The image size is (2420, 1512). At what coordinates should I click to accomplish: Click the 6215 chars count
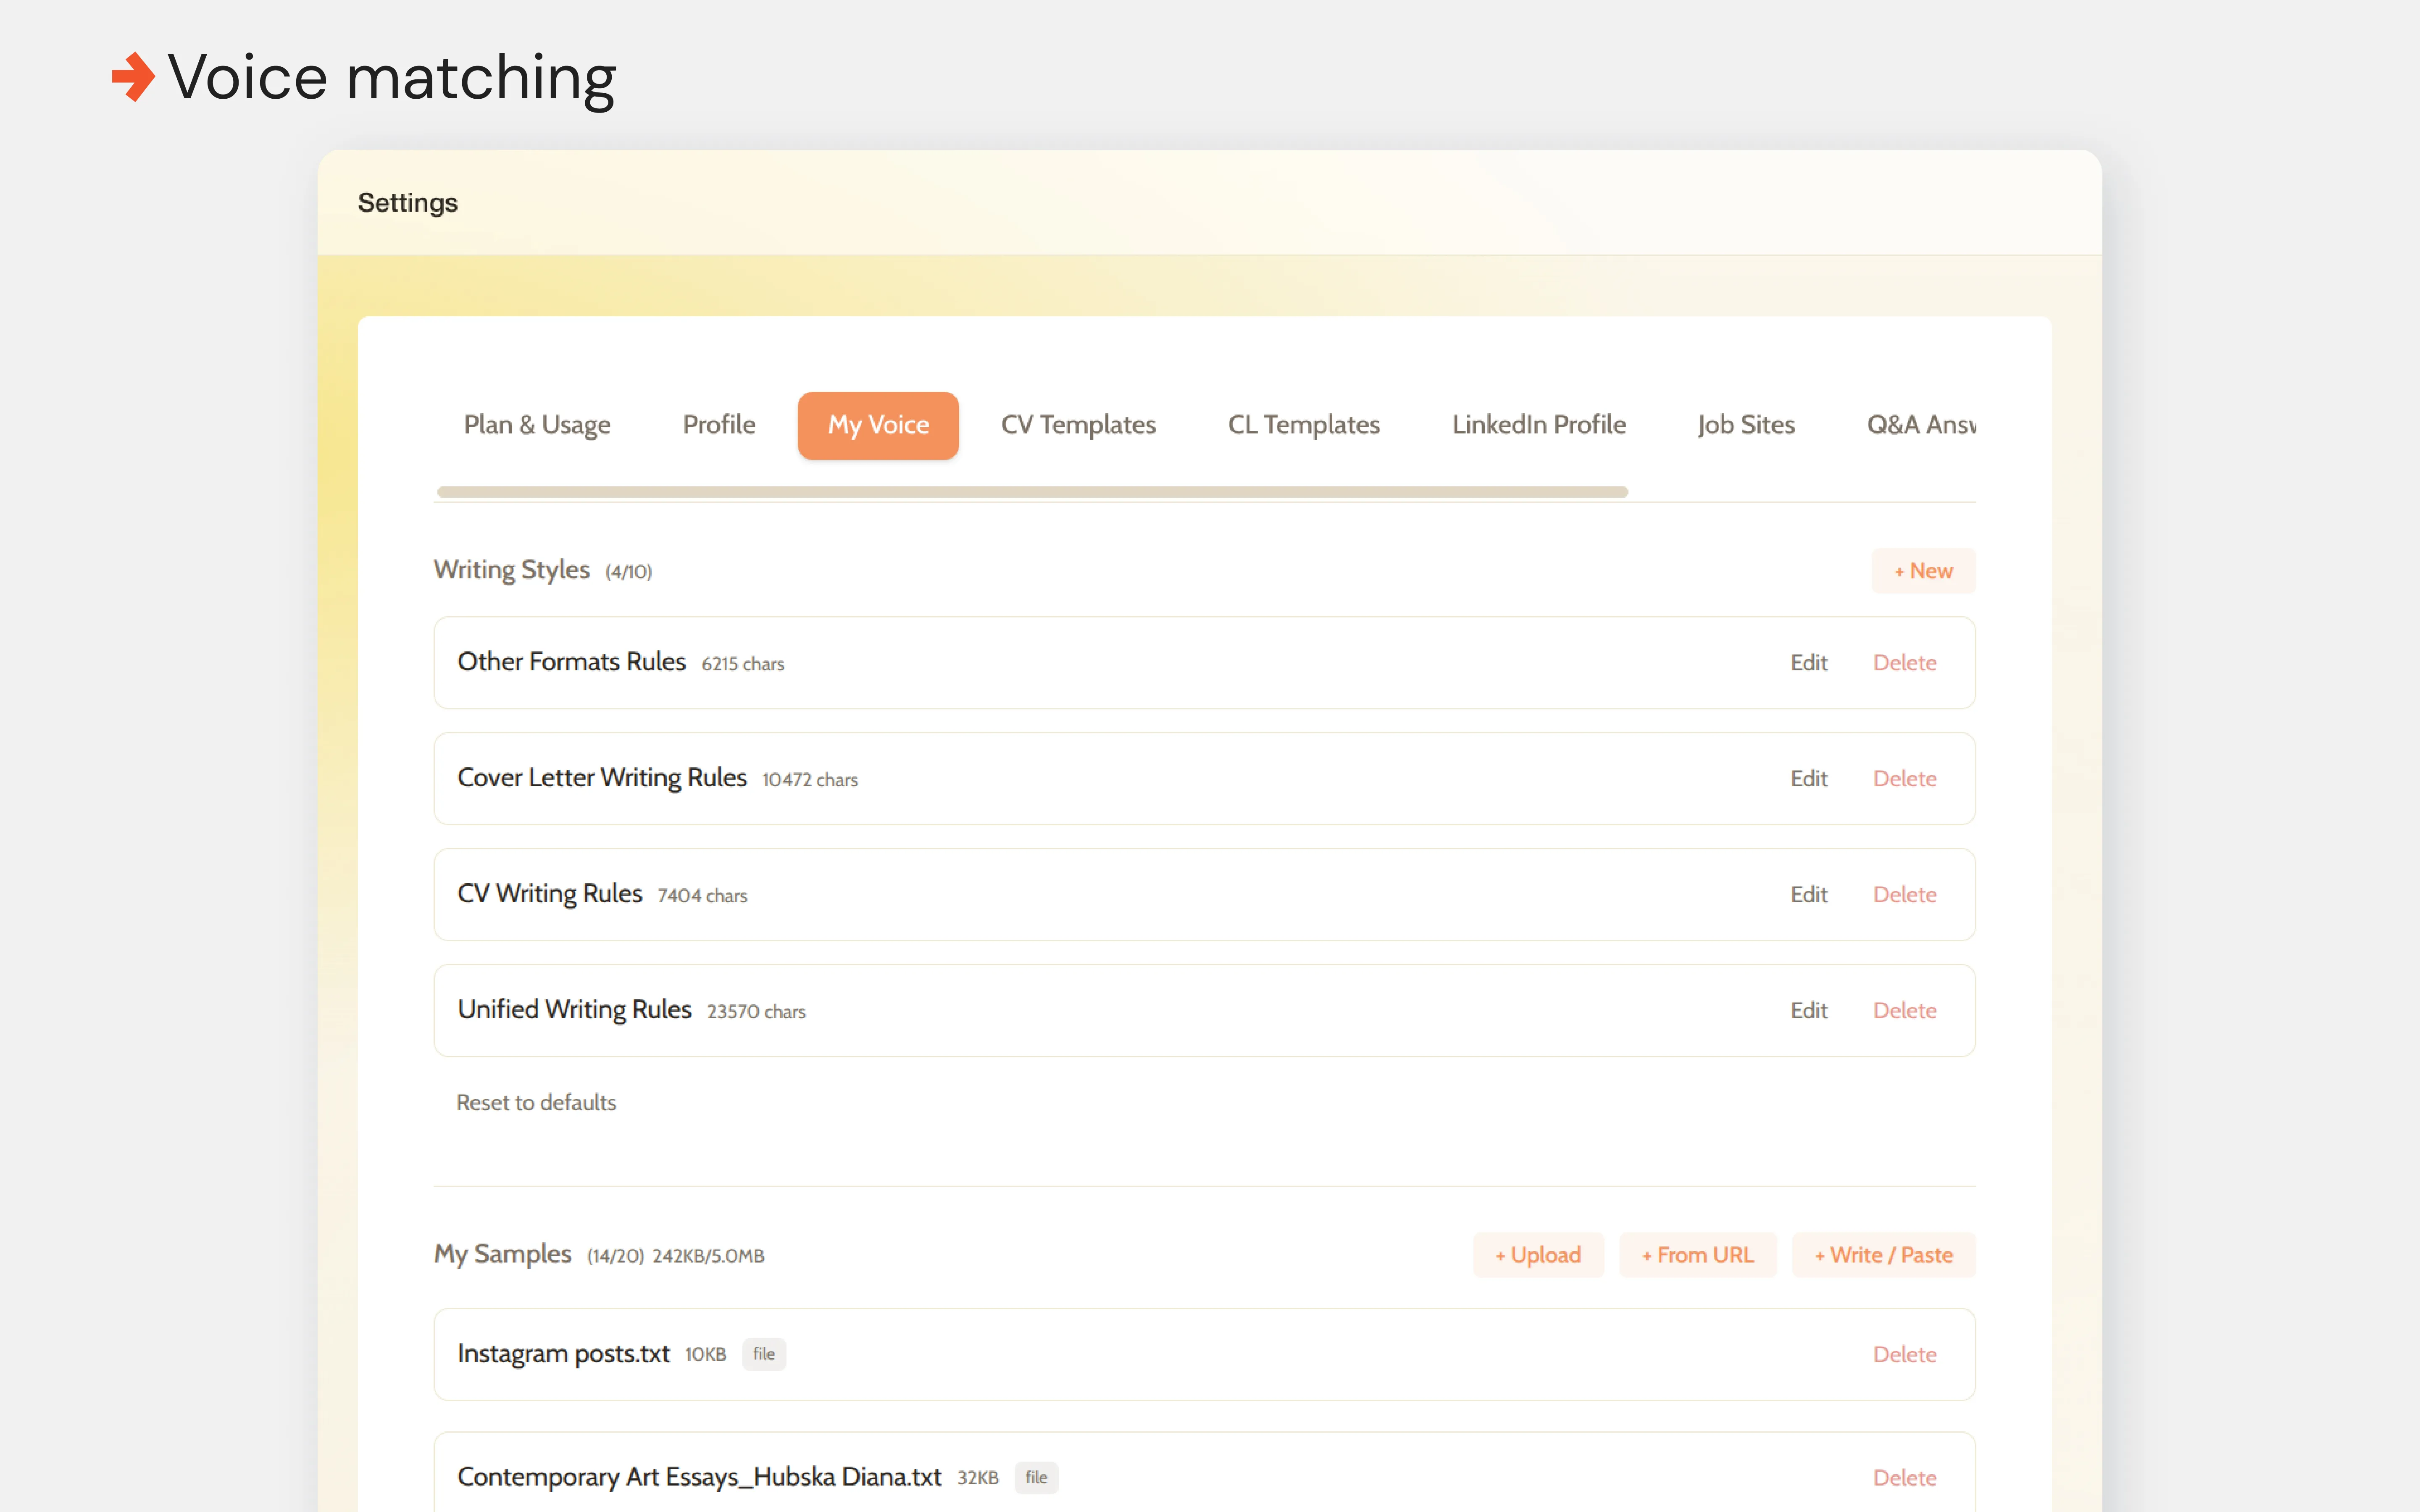pos(743,664)
